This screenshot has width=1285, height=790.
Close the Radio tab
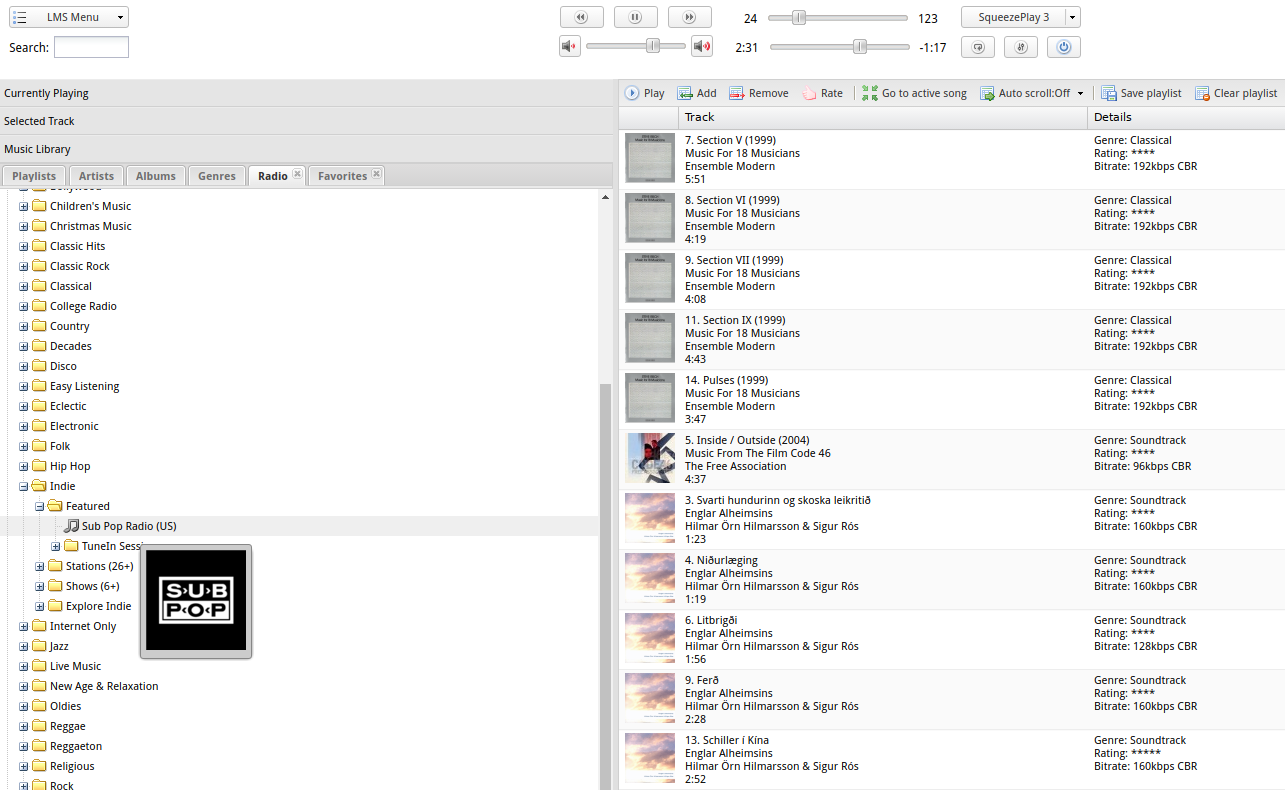(x=297, y=174)
